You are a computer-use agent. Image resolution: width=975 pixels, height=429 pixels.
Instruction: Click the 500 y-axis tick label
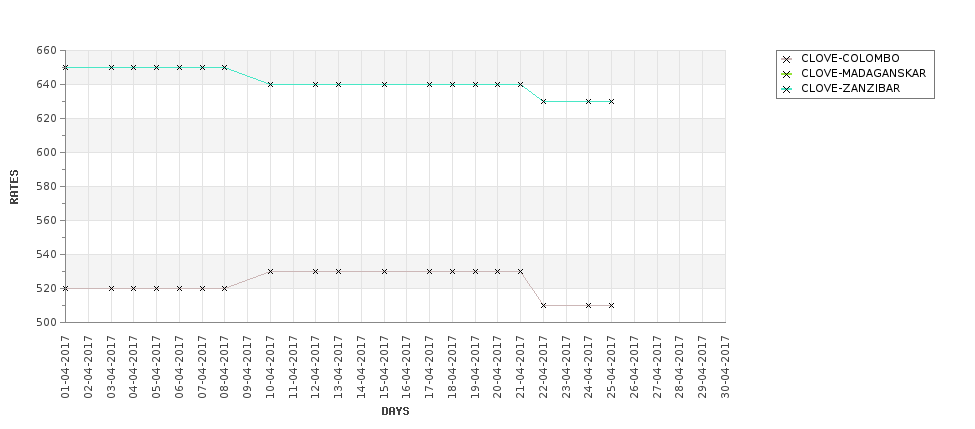click(x=47, y=322)
